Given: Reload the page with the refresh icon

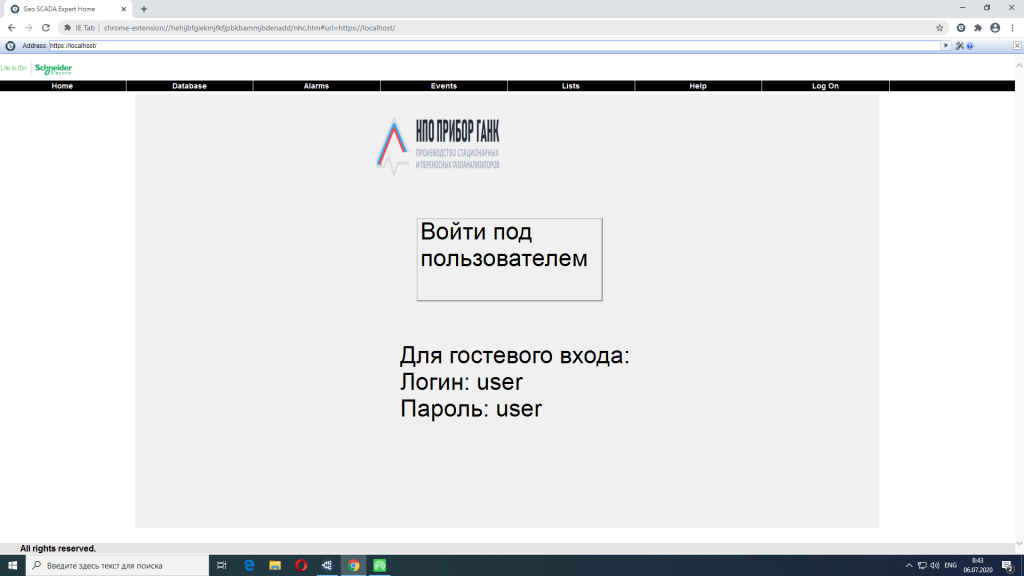Looking at the screenshot, I should point(45,28).
